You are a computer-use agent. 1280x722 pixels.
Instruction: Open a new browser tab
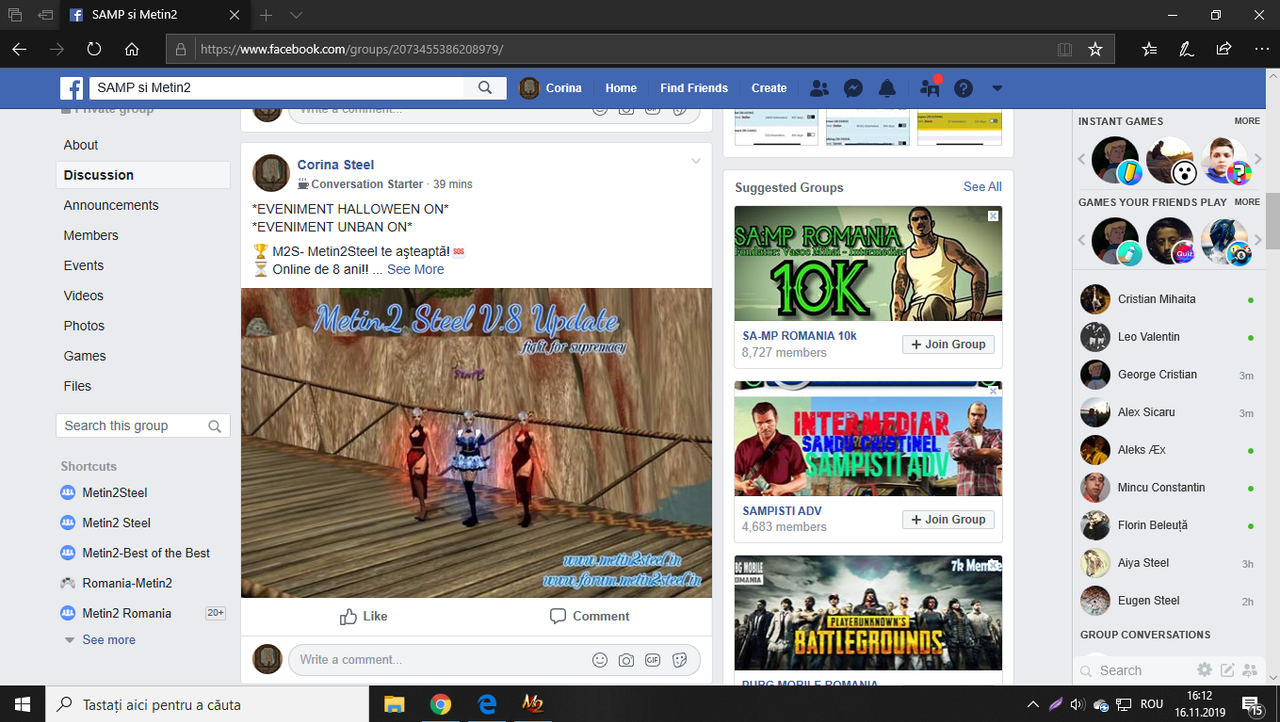(x=266, y=15)
